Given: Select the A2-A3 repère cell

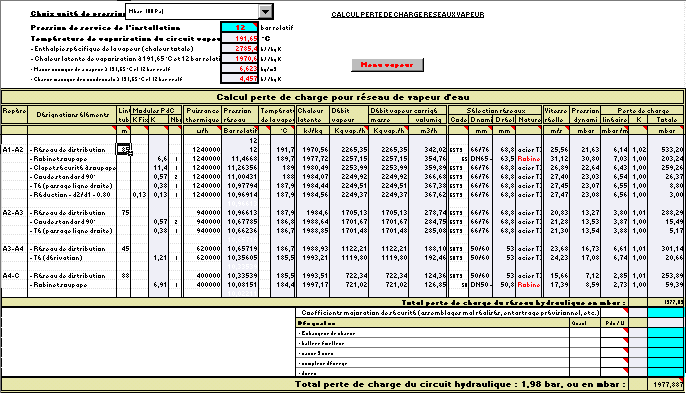Looking at the screenshot, I should pyautogui.click(x=14, y=213).
